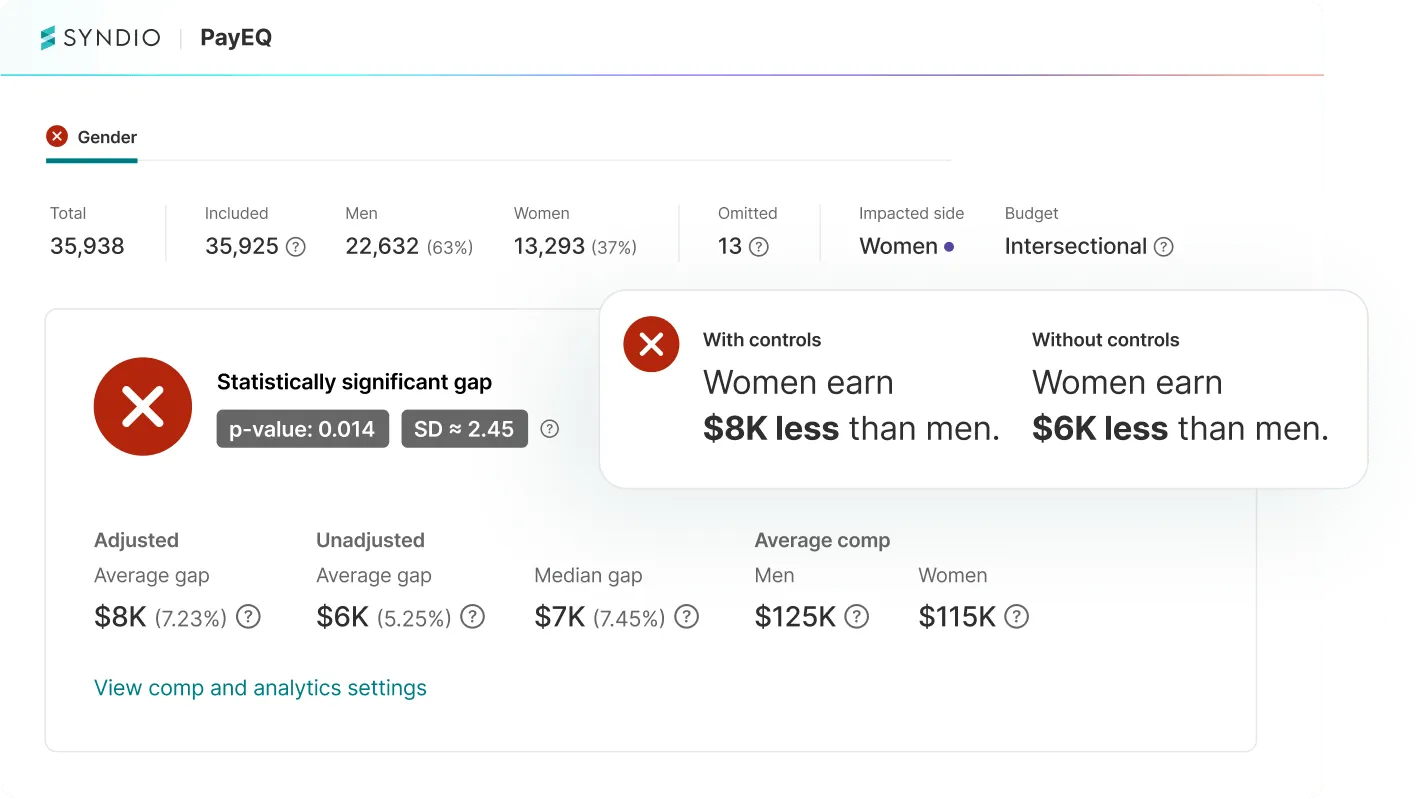Viewport: 1416px width, 799px height.
Task: Click help icon beside Men $125K average comp
Action: point(857,617)
